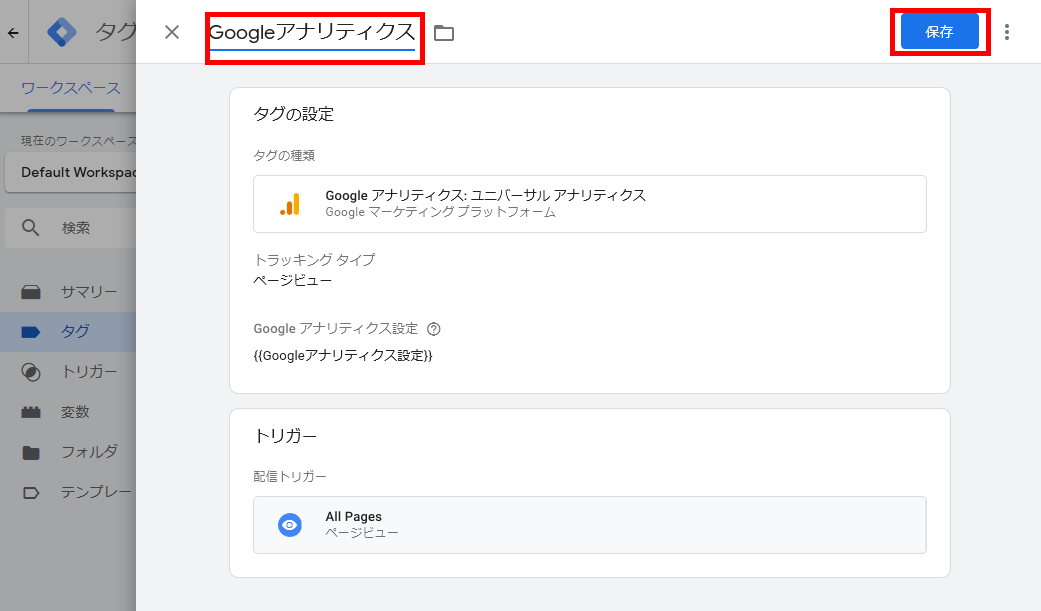Viewport: 1041px width, 611px height.
Task: Click the フォルダ folder icon in sidebar
Action: click(31, 453)
